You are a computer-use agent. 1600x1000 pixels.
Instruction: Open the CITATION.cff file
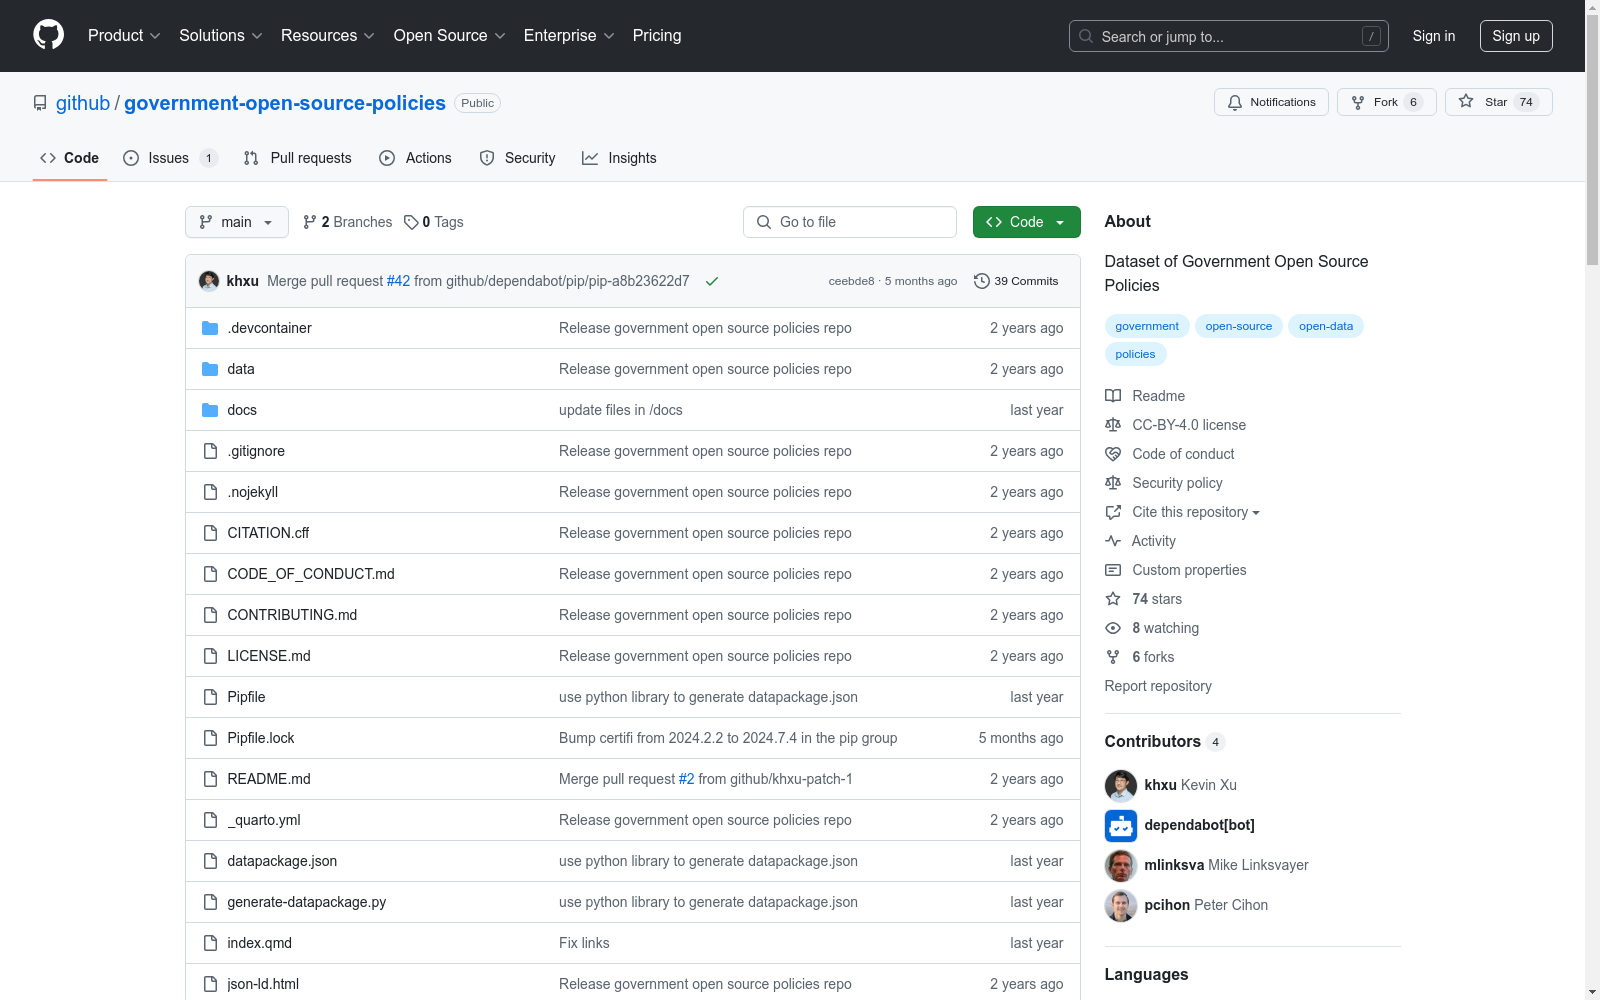268,533
